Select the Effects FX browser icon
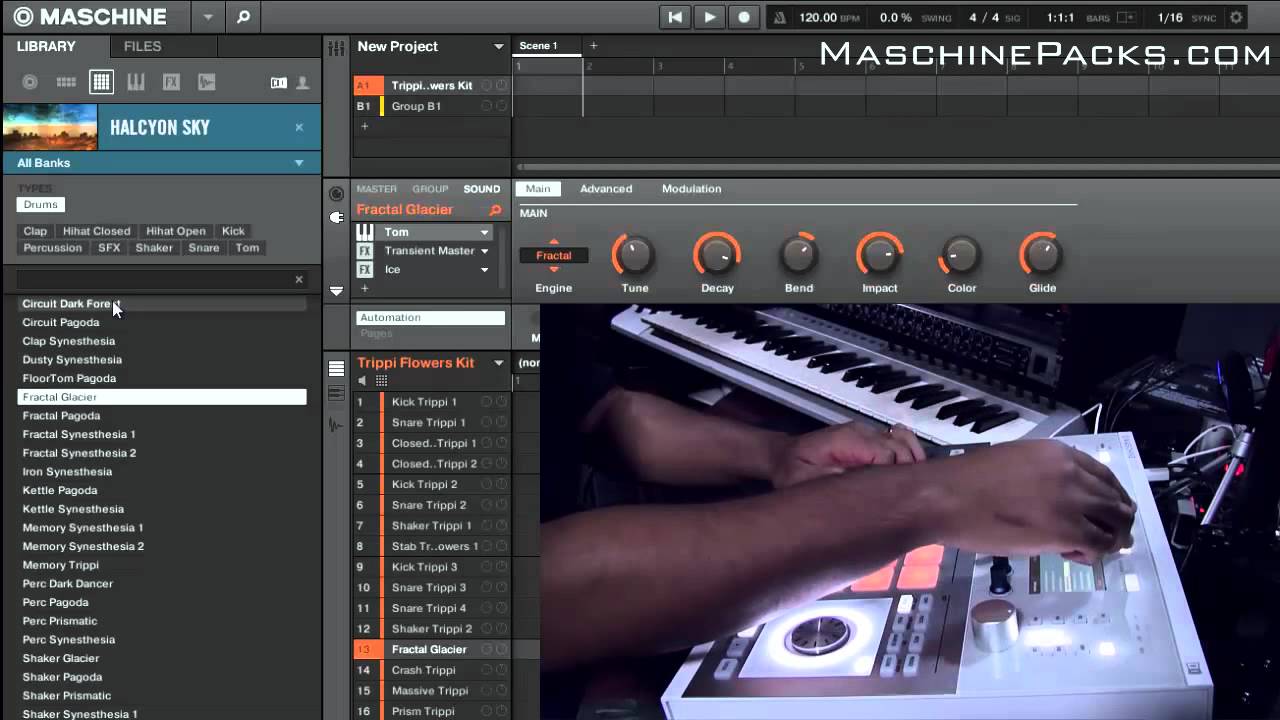Screen dimensions: 1280x720 [x=171, y=82]
